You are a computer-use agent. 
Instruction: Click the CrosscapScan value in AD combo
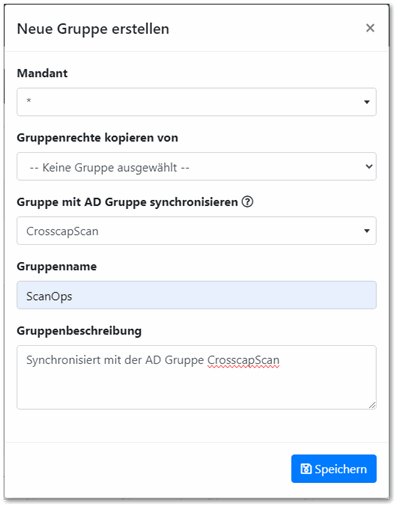(62, 231)
